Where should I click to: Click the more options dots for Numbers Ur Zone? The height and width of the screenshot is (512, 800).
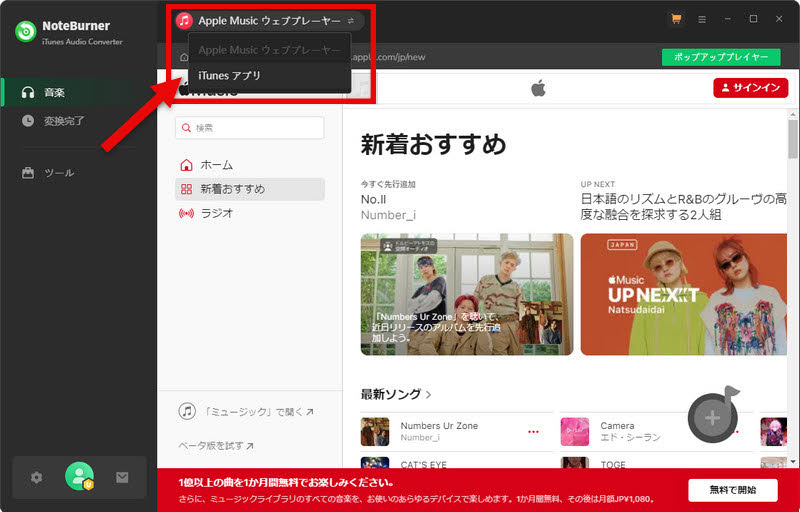pos(533,431)
